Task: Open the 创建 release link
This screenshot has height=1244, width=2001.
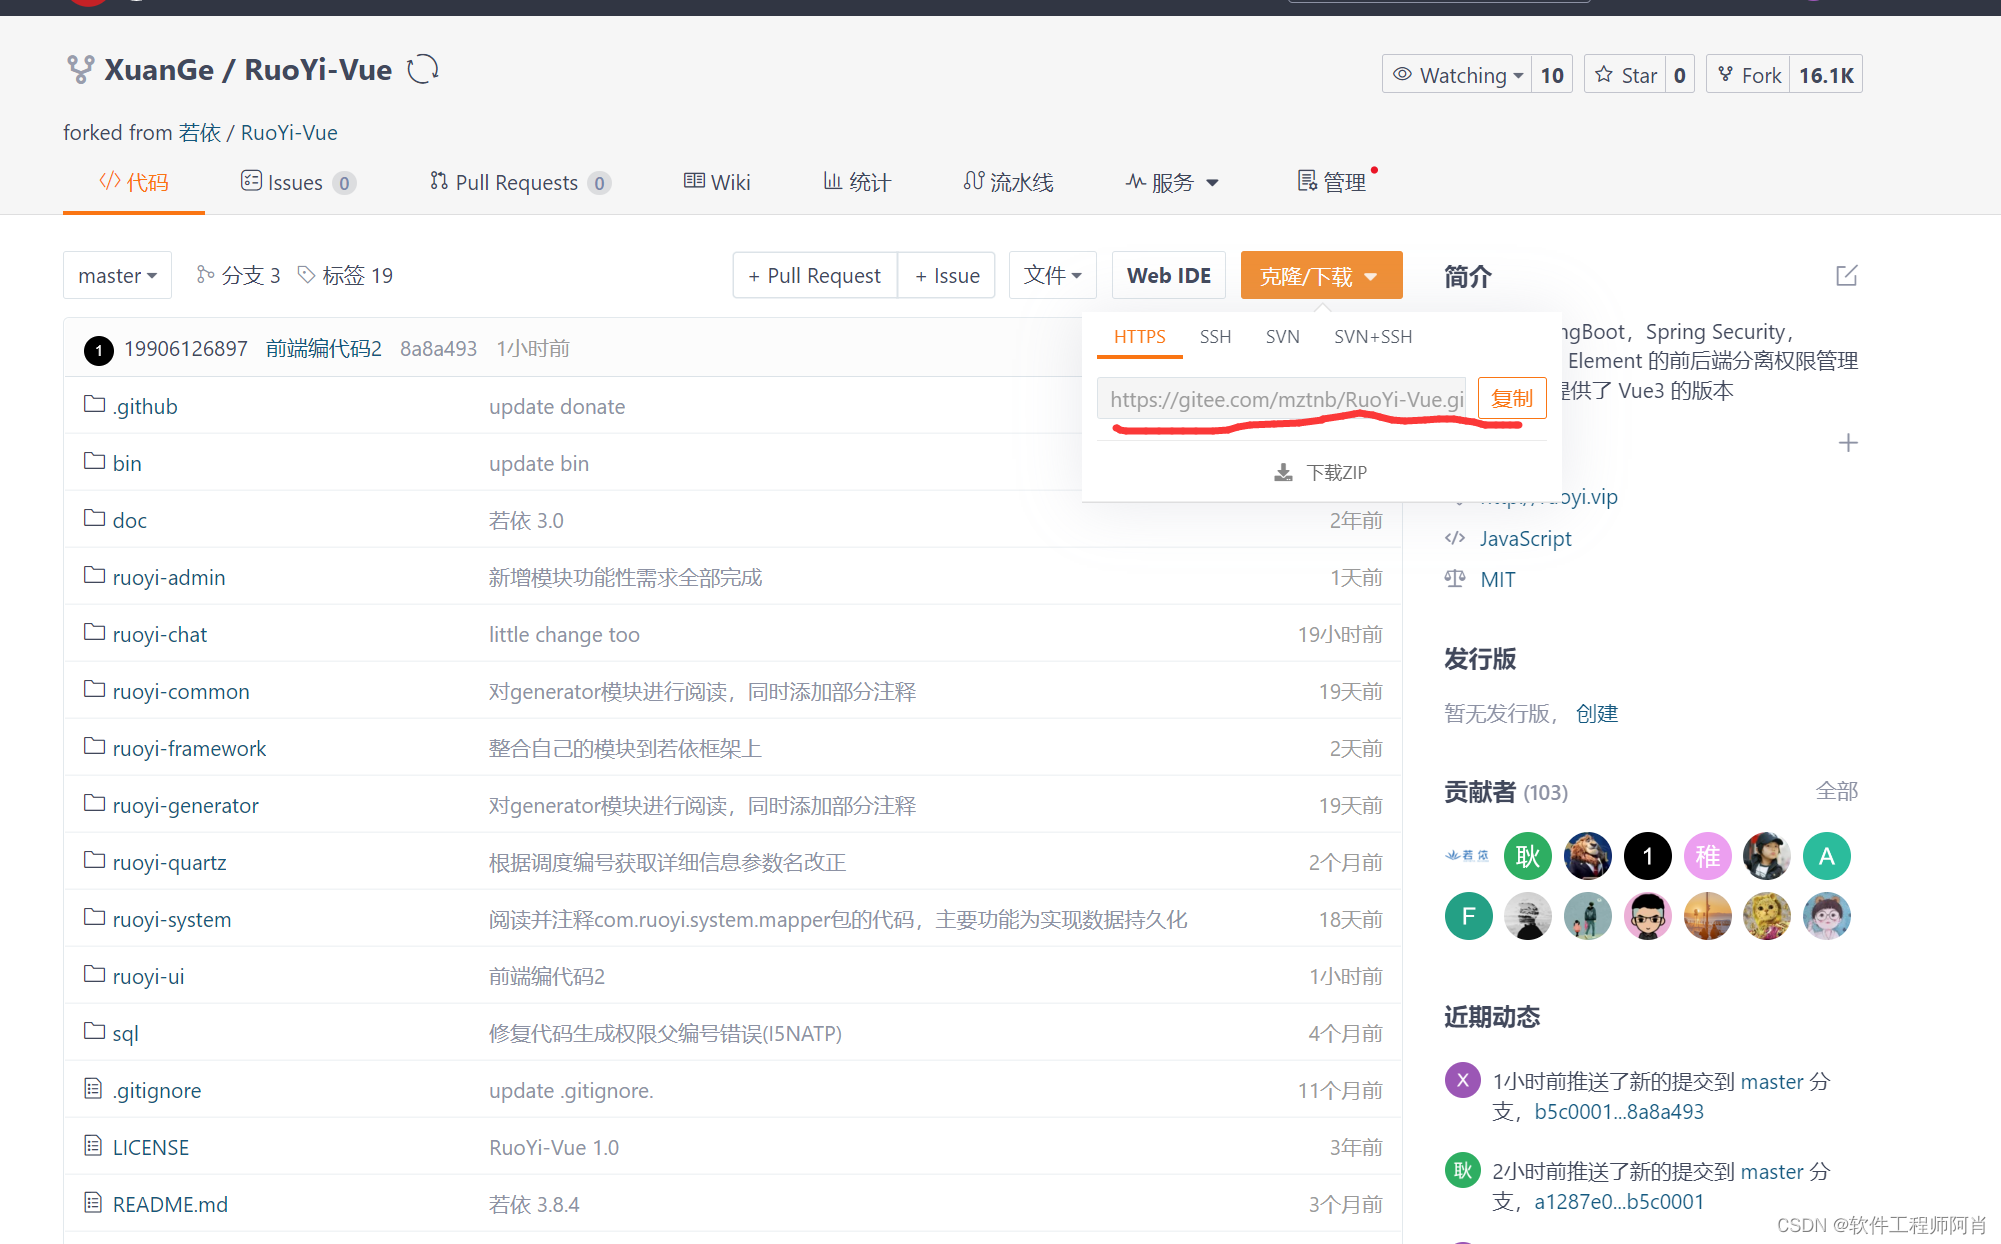Action: 1597,713
